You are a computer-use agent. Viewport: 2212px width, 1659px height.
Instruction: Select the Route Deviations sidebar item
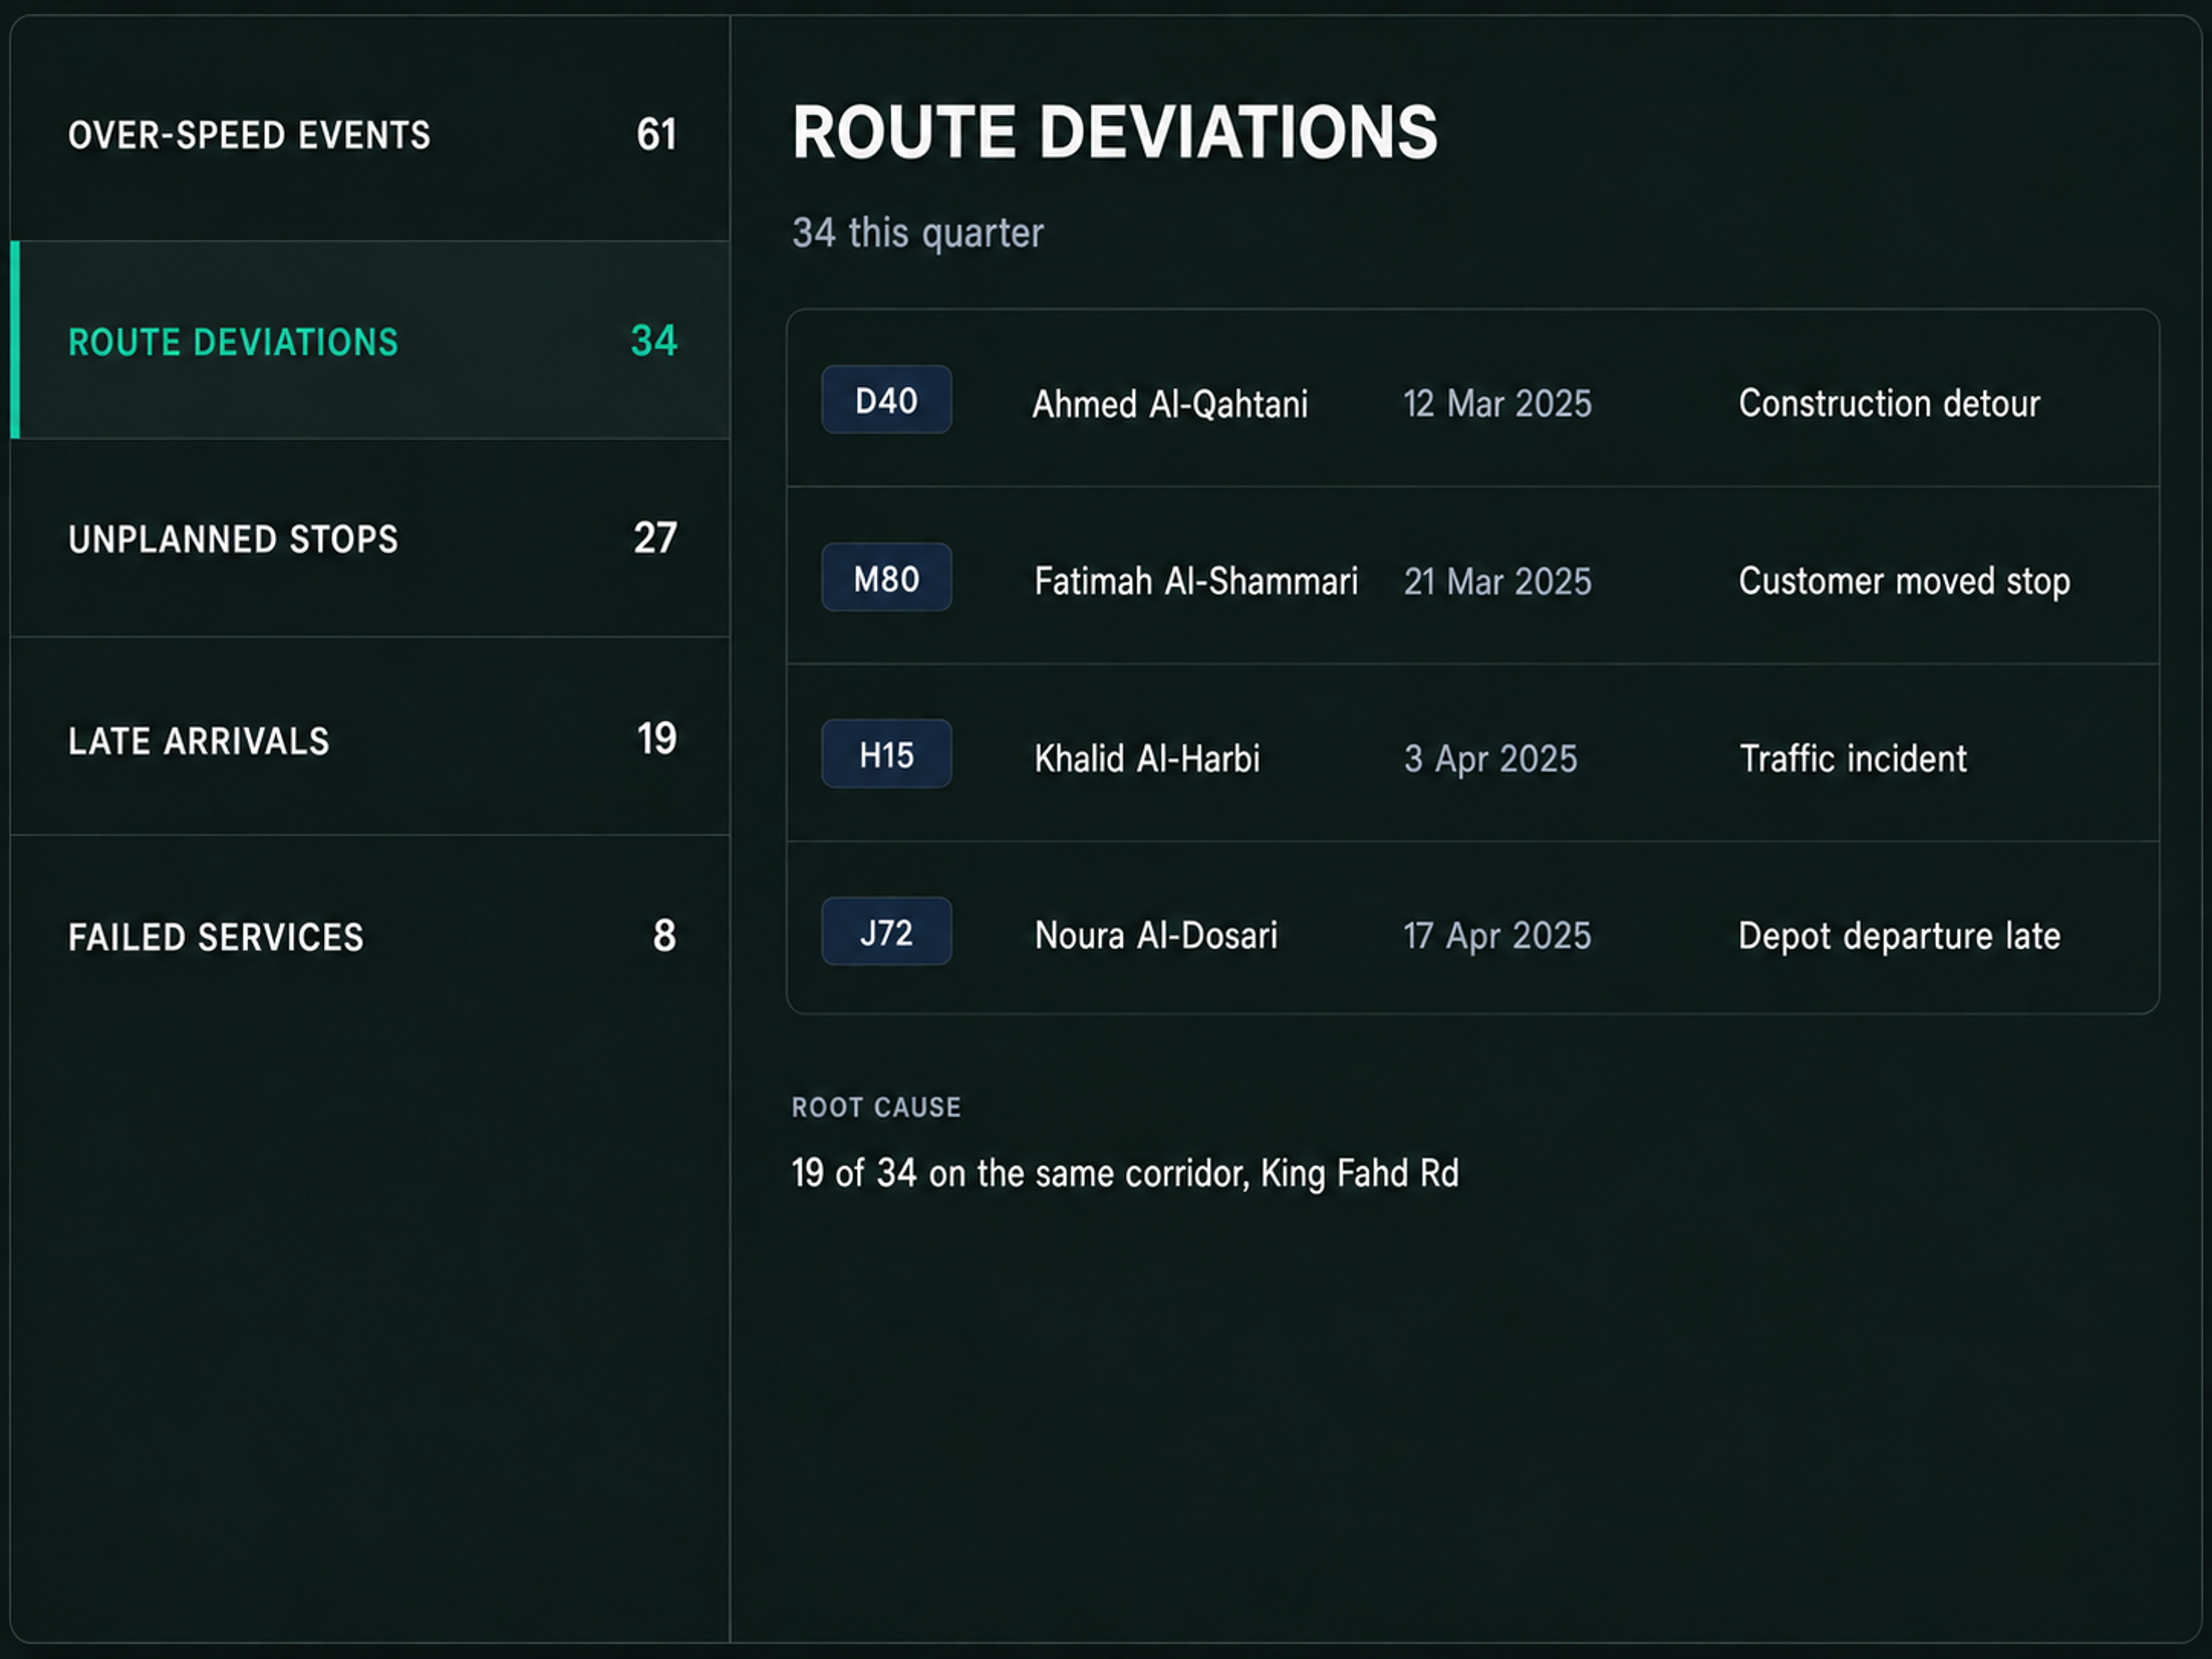tap(370, 340)
